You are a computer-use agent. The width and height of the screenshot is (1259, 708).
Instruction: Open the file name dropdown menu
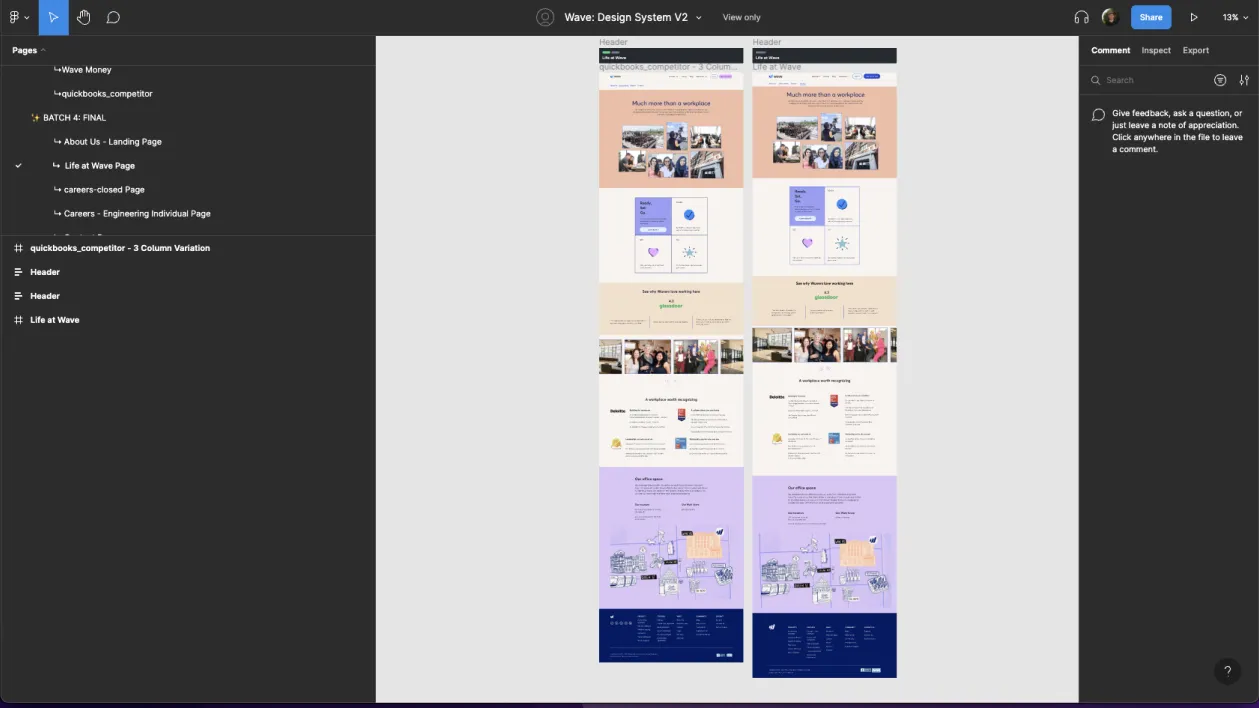click(698, 17)
